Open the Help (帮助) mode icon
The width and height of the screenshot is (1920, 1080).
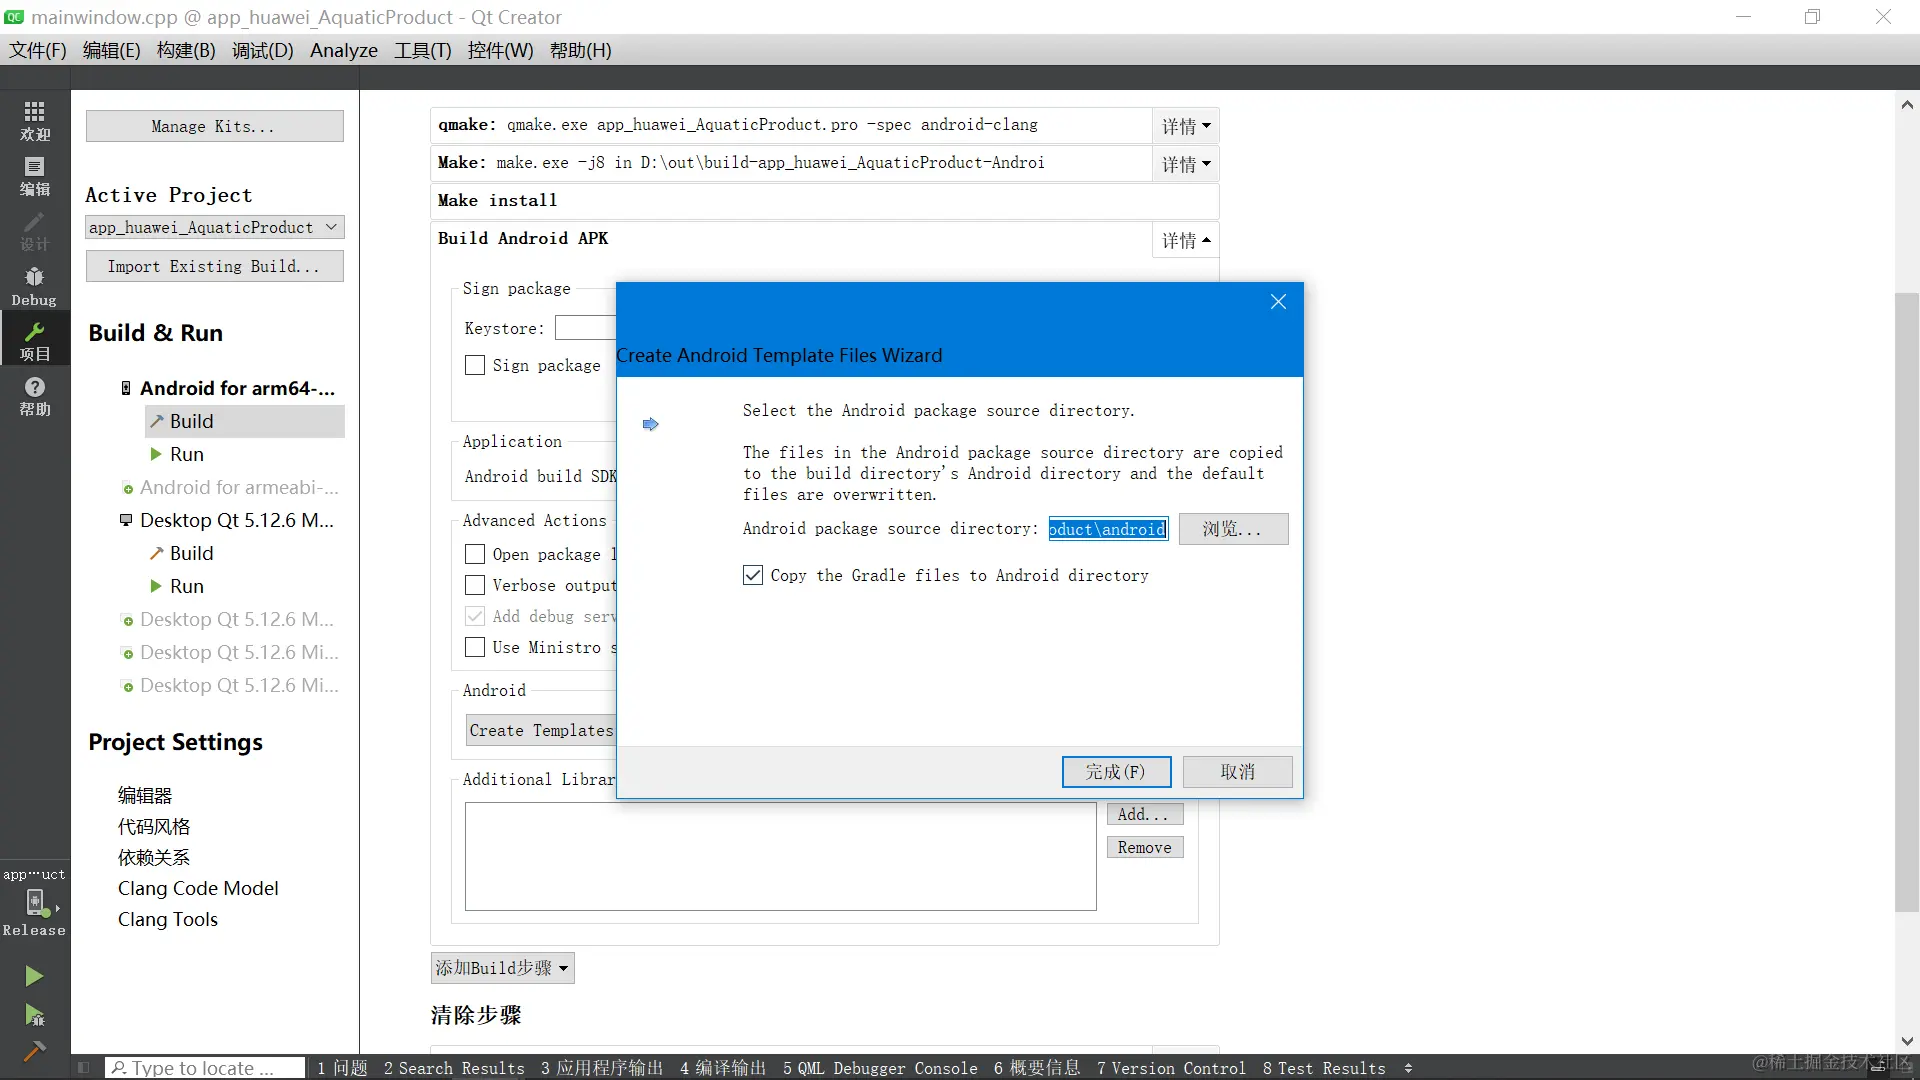pyautogui.click(x=34, y=395)
